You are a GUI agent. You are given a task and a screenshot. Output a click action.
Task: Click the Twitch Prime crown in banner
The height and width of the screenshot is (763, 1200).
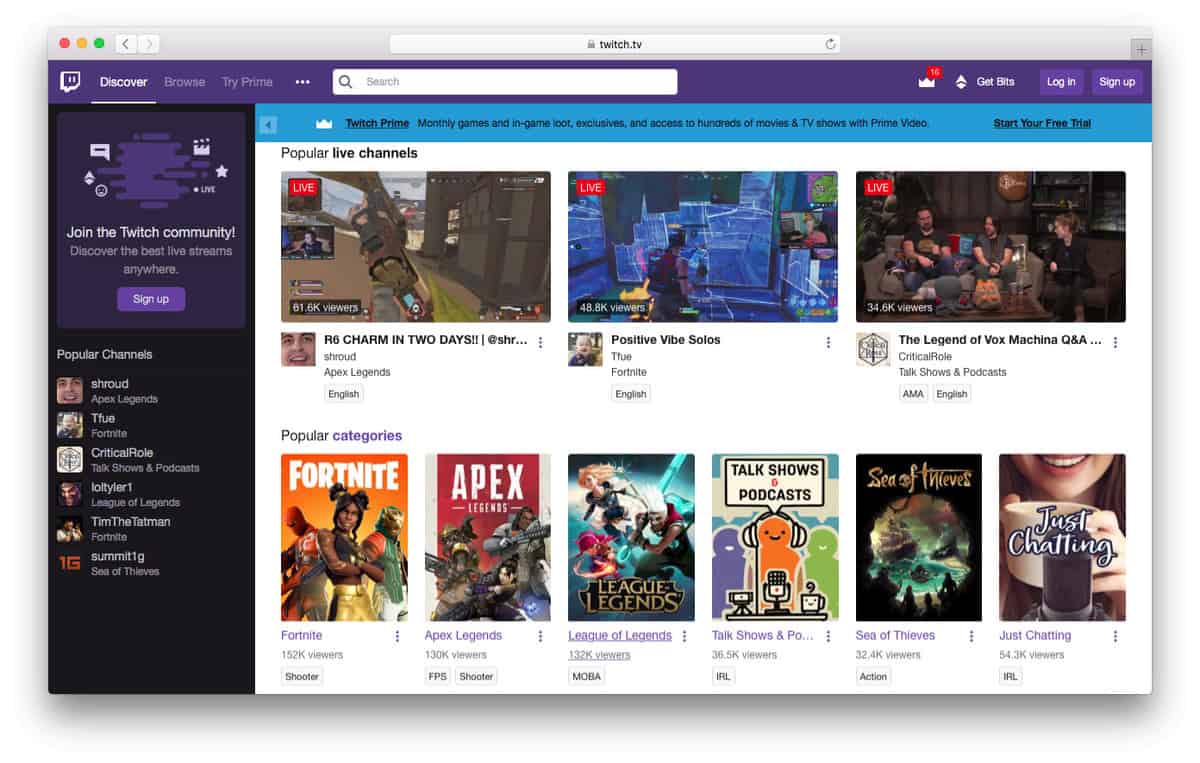pos(323,124)
